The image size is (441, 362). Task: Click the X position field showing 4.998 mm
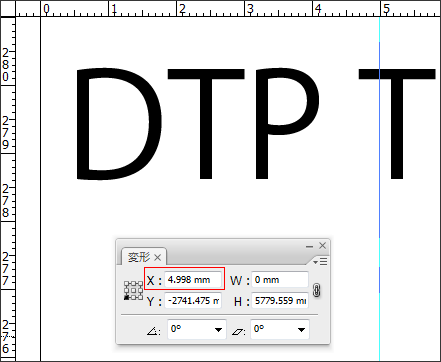(x=193, y=280)
